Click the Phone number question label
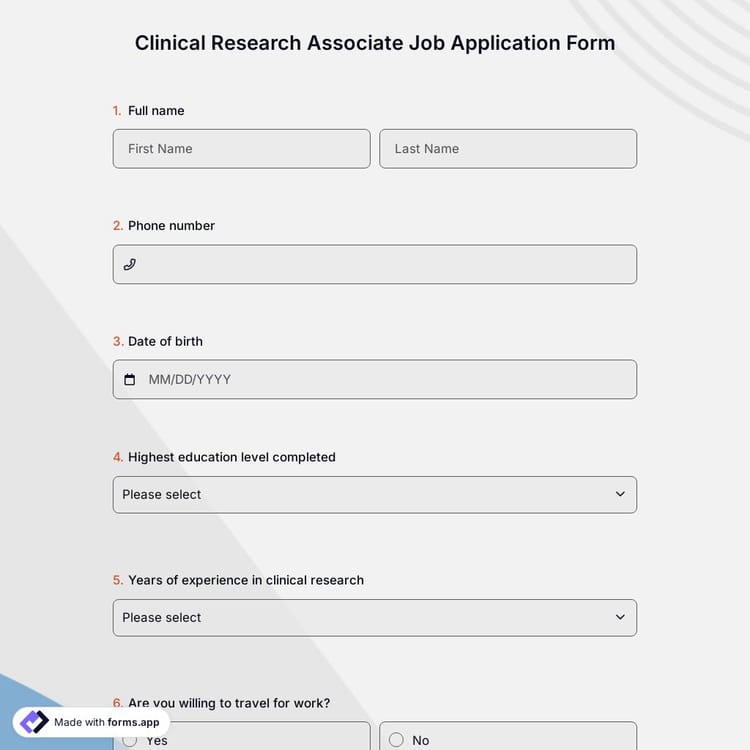 pyautogui.click(x=171, y=226)
